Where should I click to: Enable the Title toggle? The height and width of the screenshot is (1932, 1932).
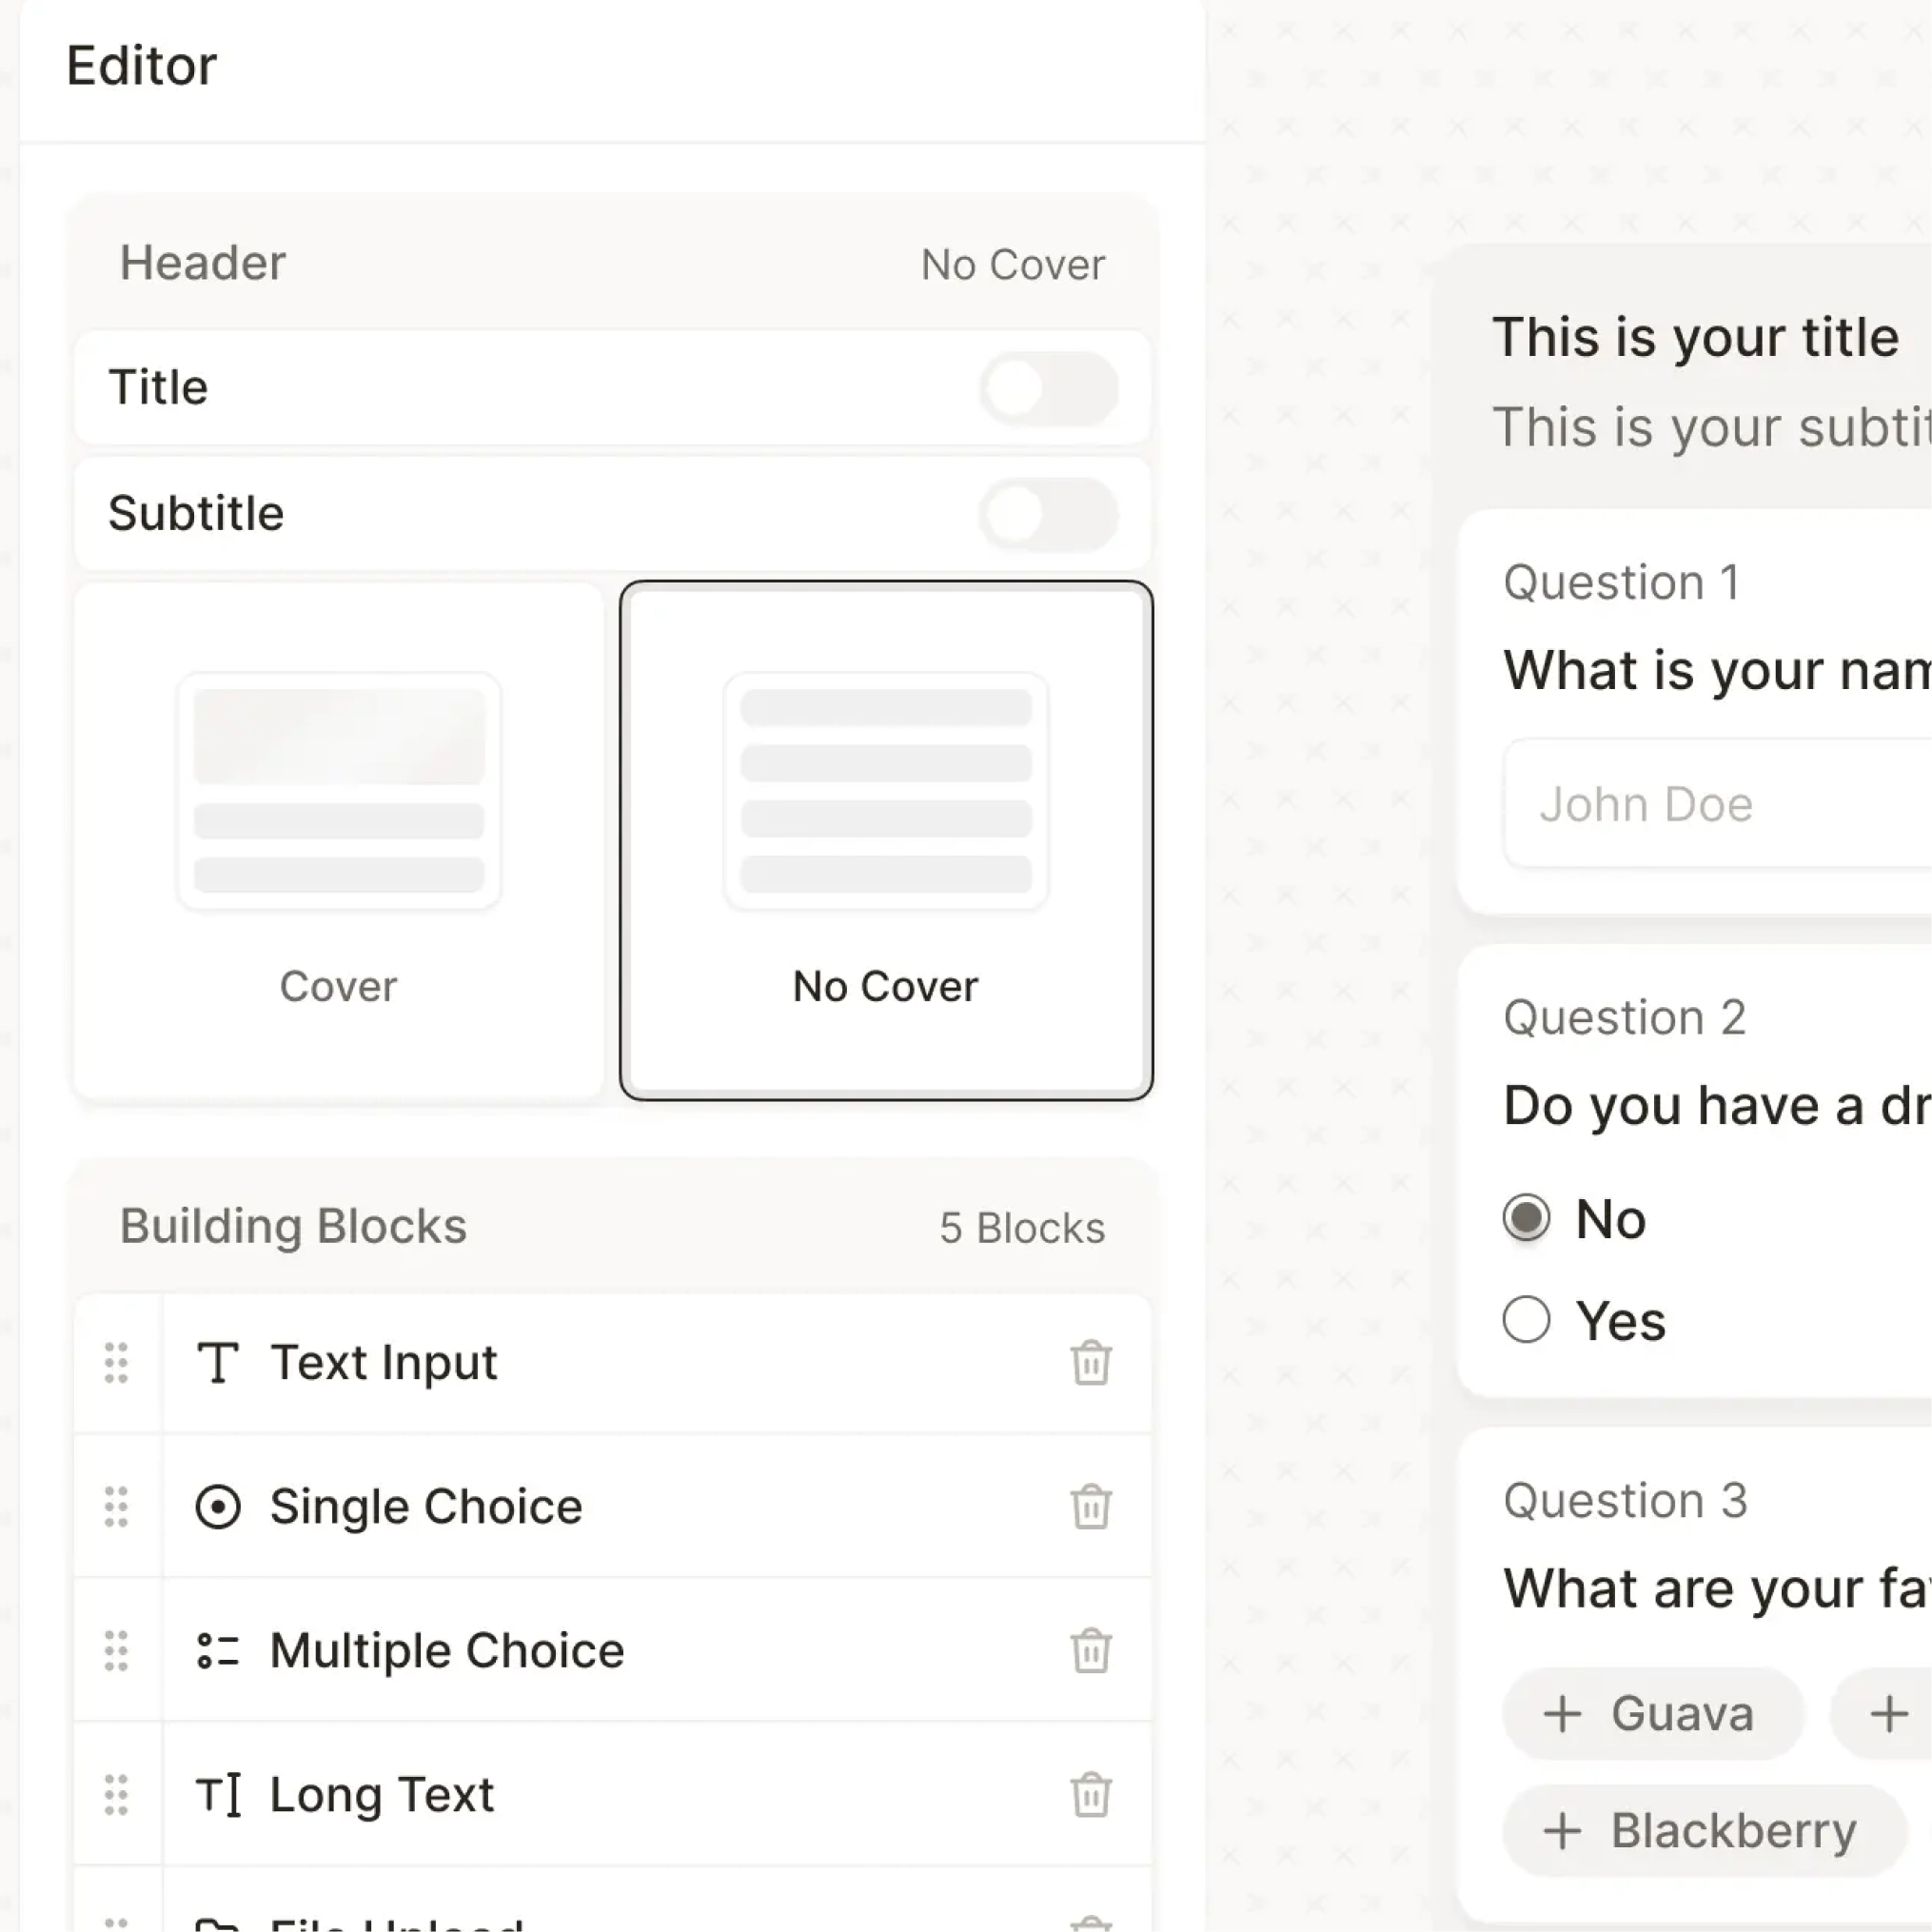(1048, 388)
